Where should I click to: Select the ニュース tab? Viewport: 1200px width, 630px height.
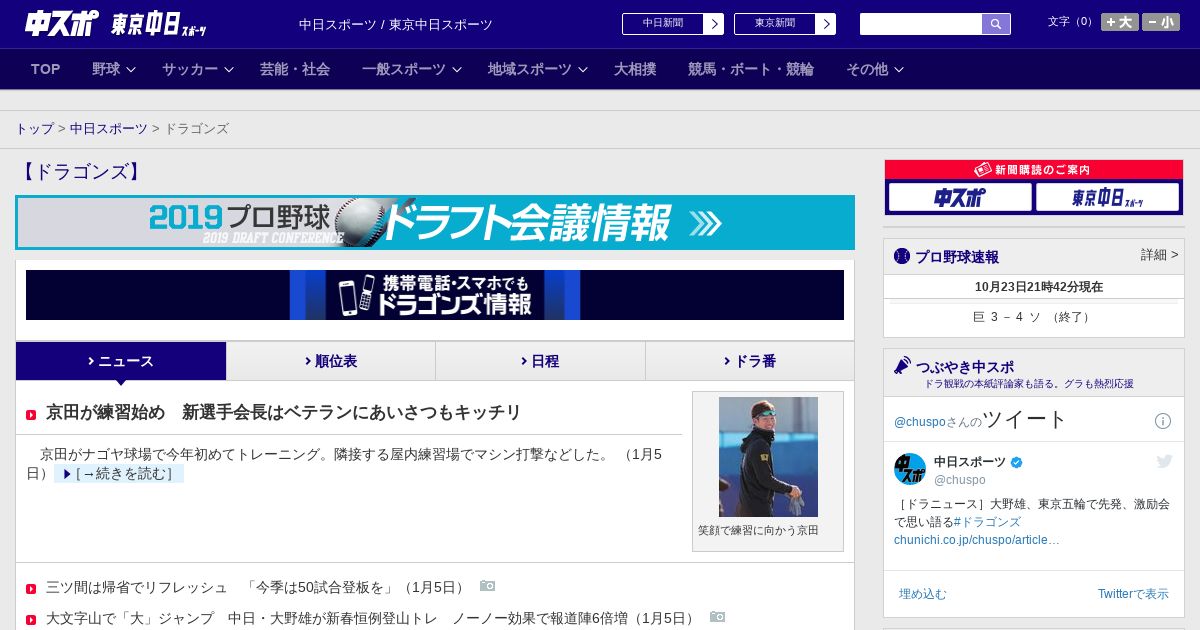[121, 361]
